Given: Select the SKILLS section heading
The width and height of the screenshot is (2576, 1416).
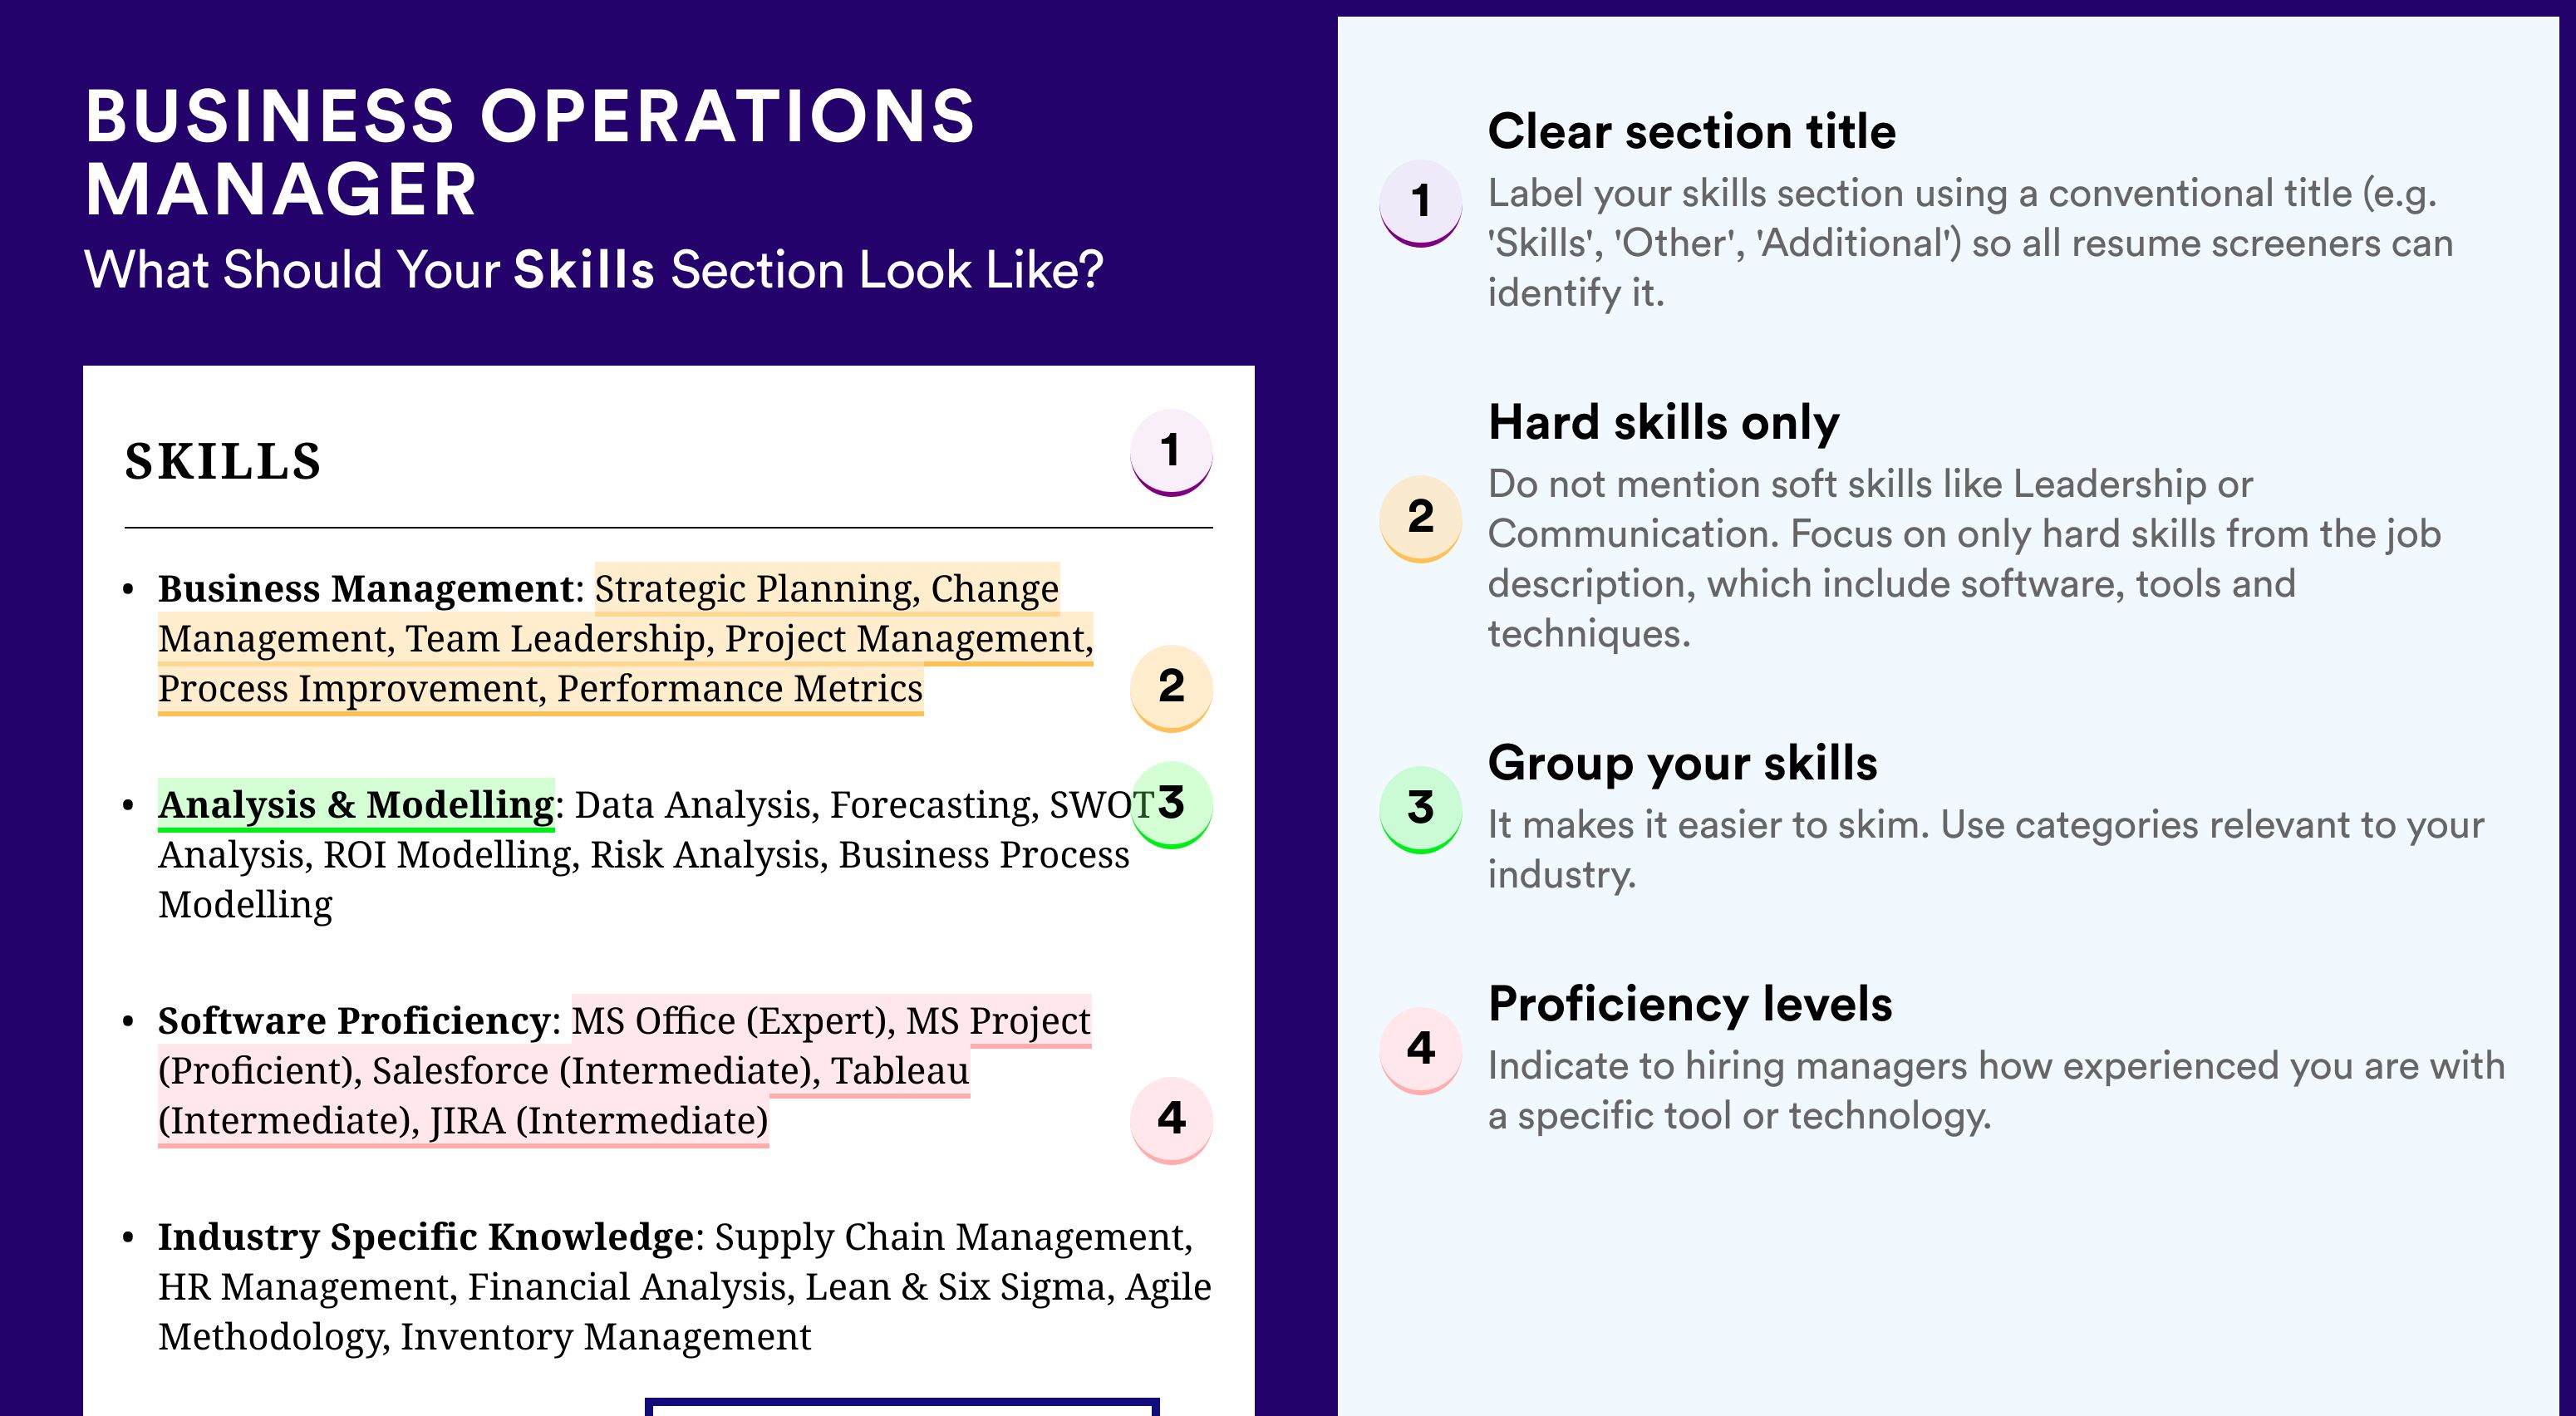Looking at the screenshot, I should pyautogui.click(x=223, y=461).
